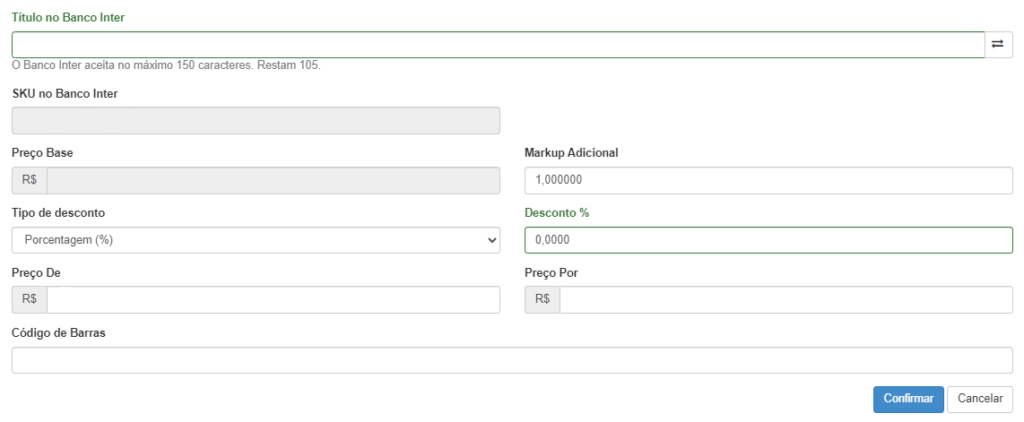Click the Markup Adicional label text
Screen dimensions: 1024x422
pyautogui.click(x=571, y=153)
